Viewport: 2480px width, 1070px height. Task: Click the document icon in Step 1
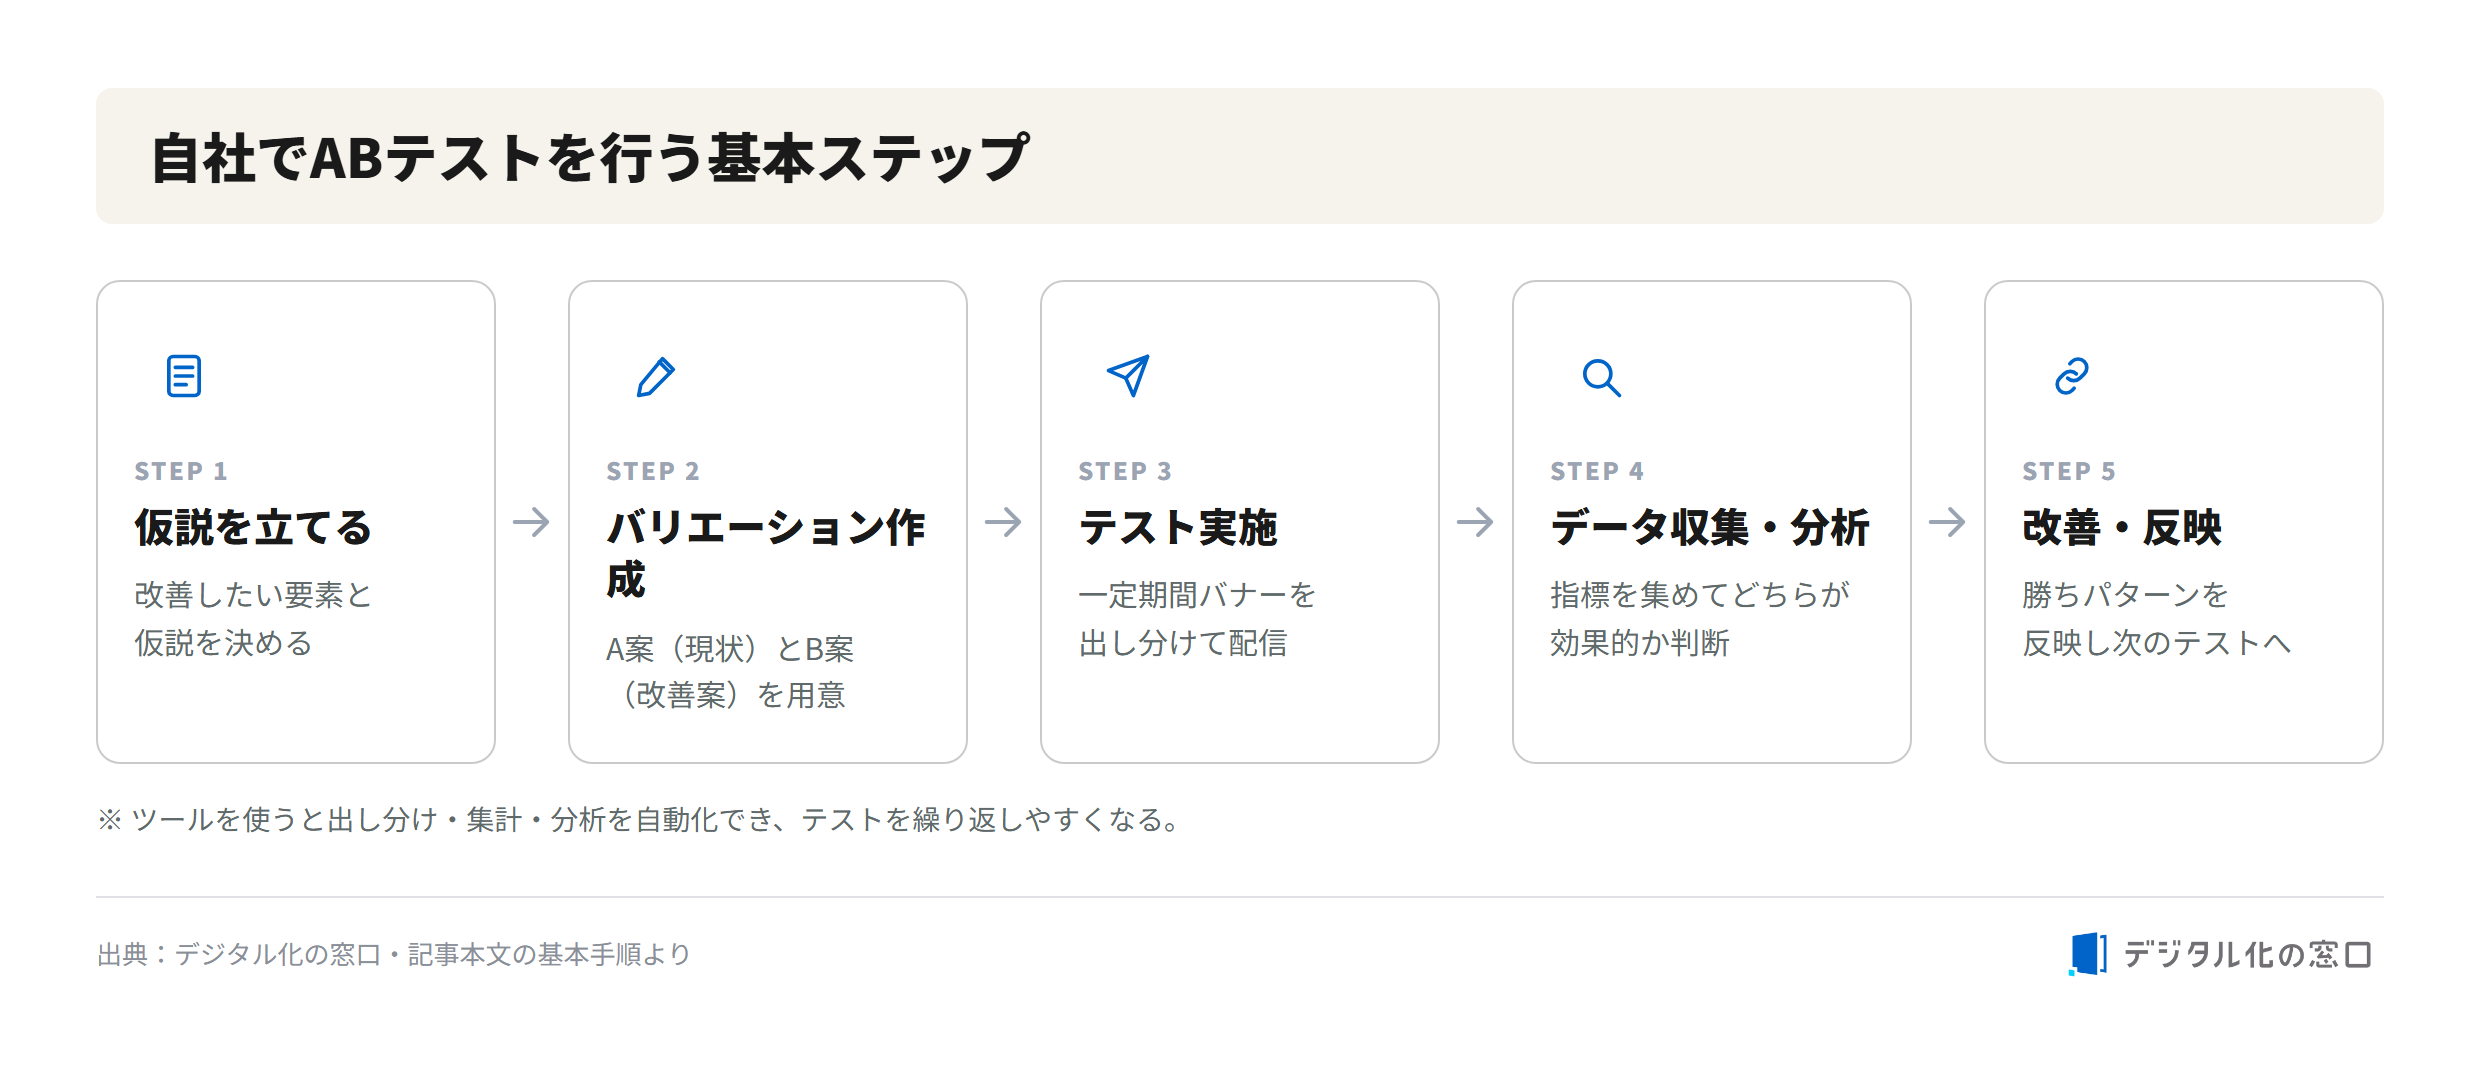(x=184, y=376)
